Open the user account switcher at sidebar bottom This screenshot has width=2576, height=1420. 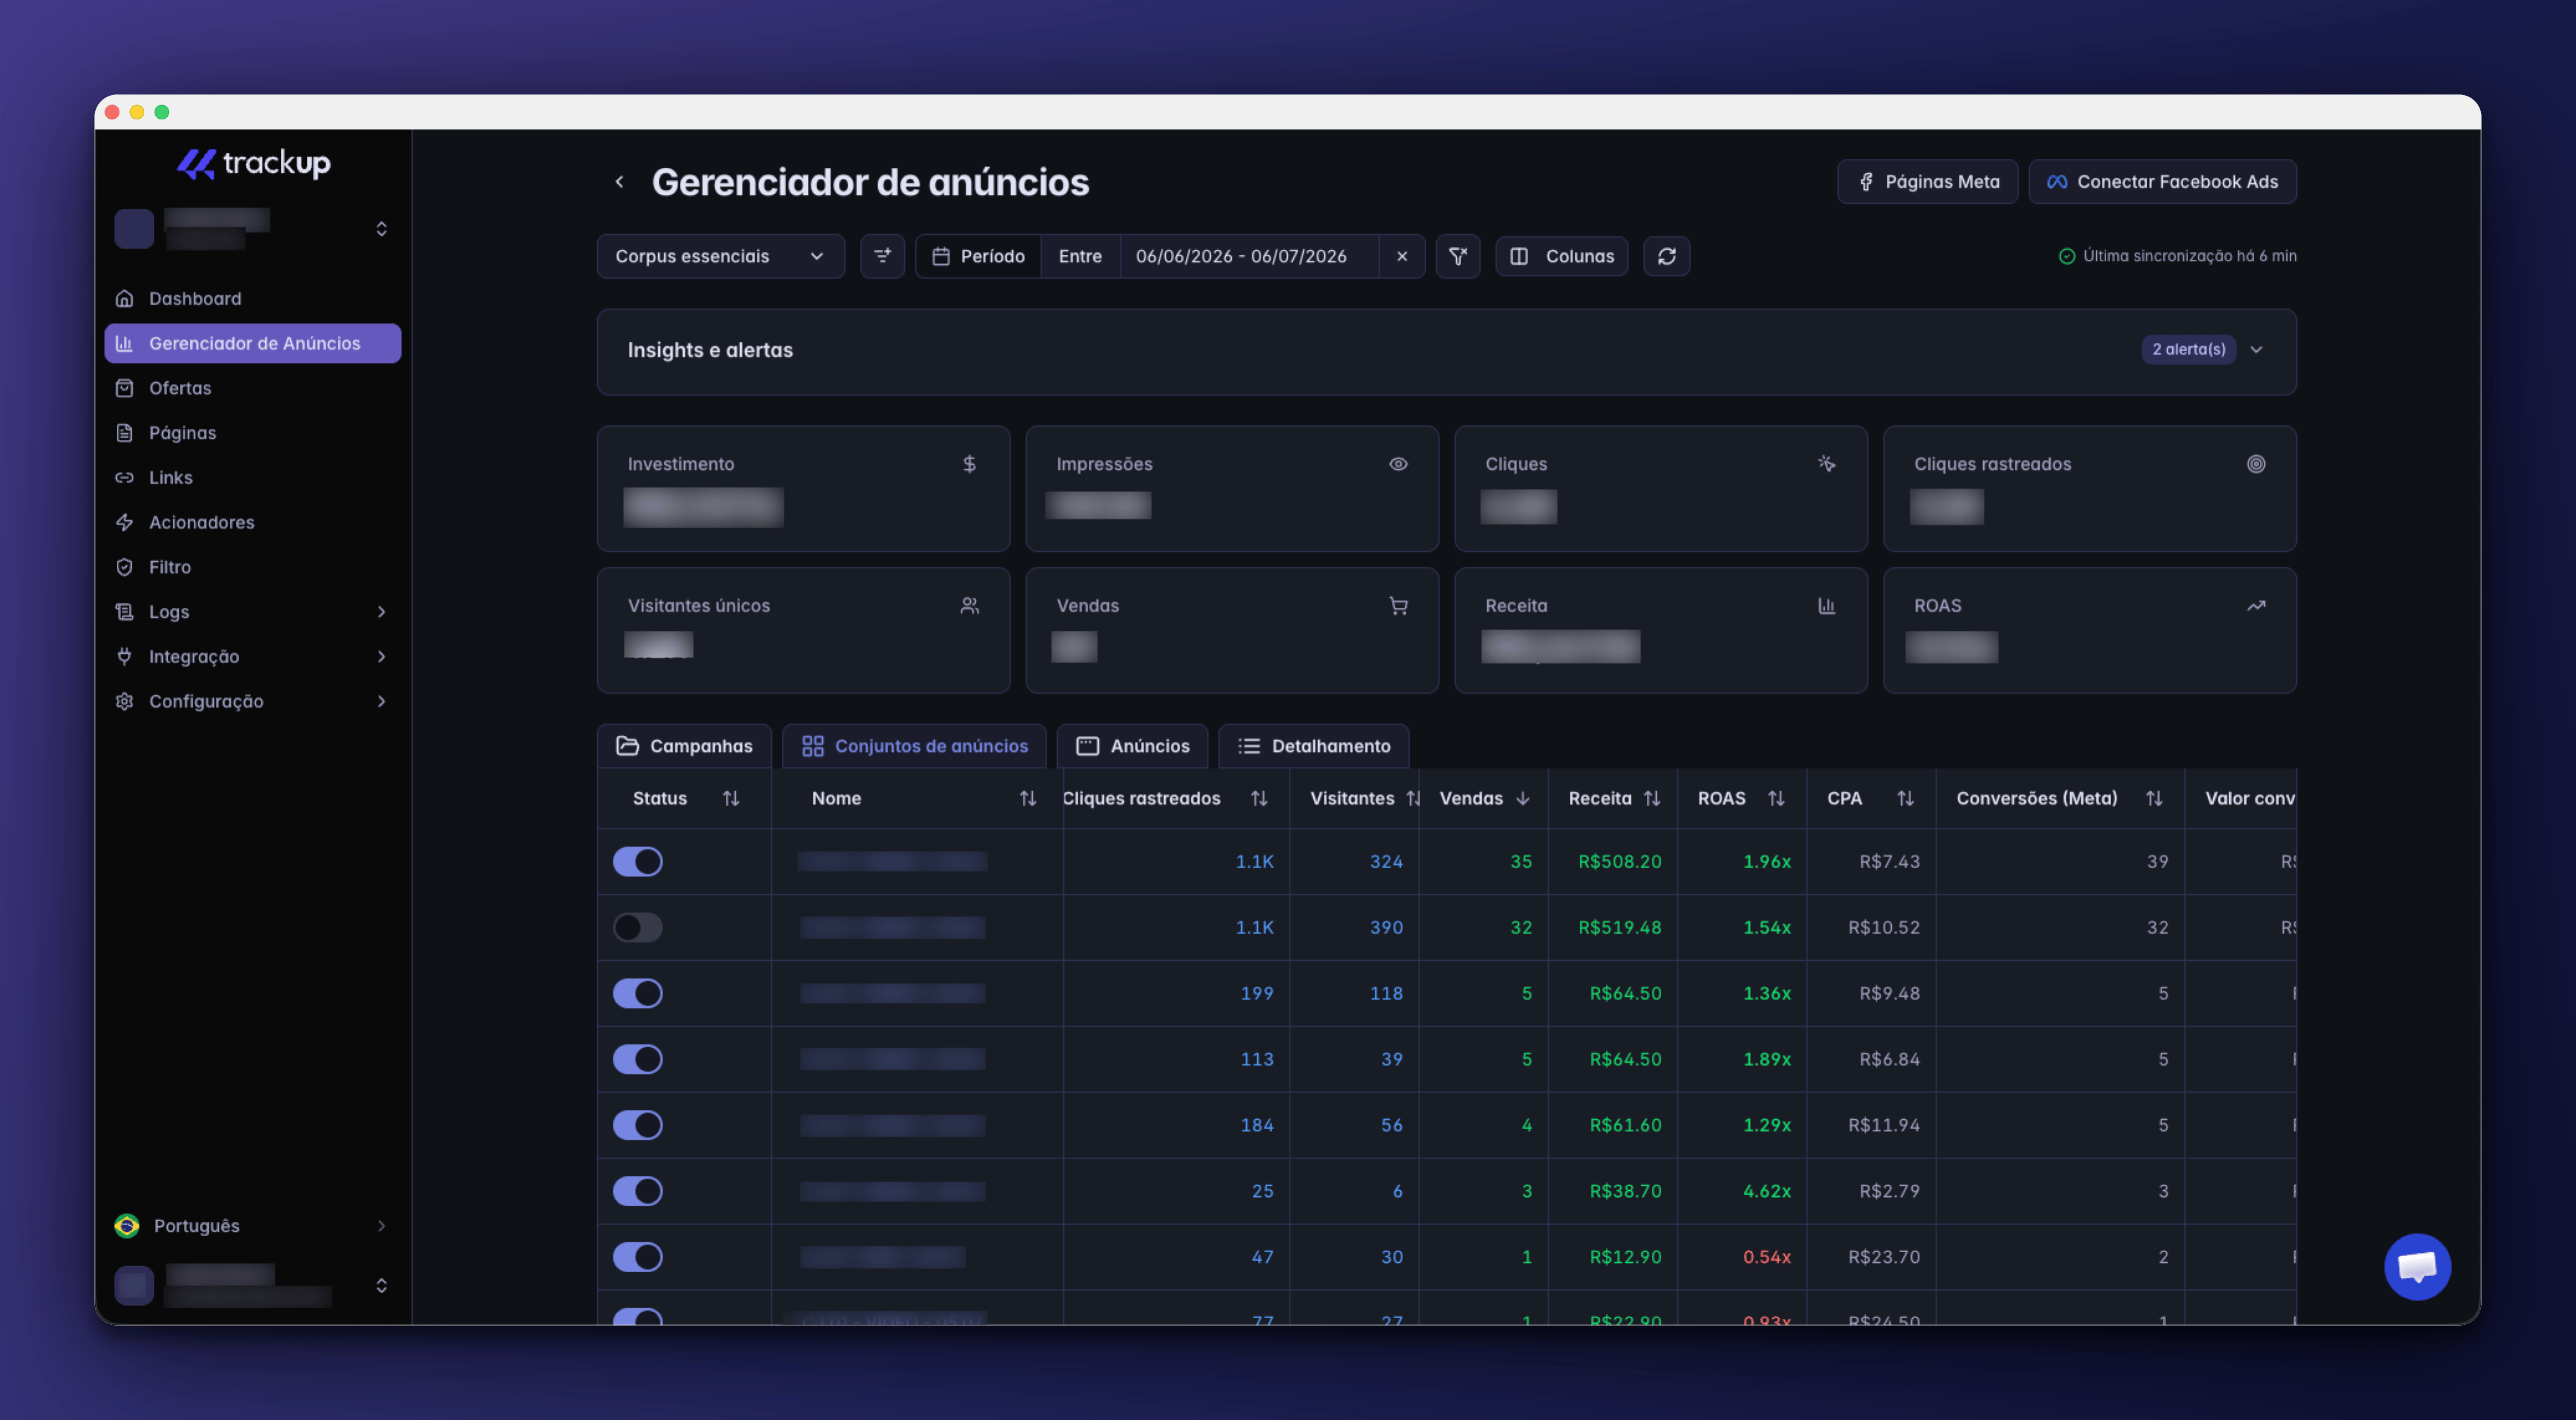click(x=252, y=1285)
